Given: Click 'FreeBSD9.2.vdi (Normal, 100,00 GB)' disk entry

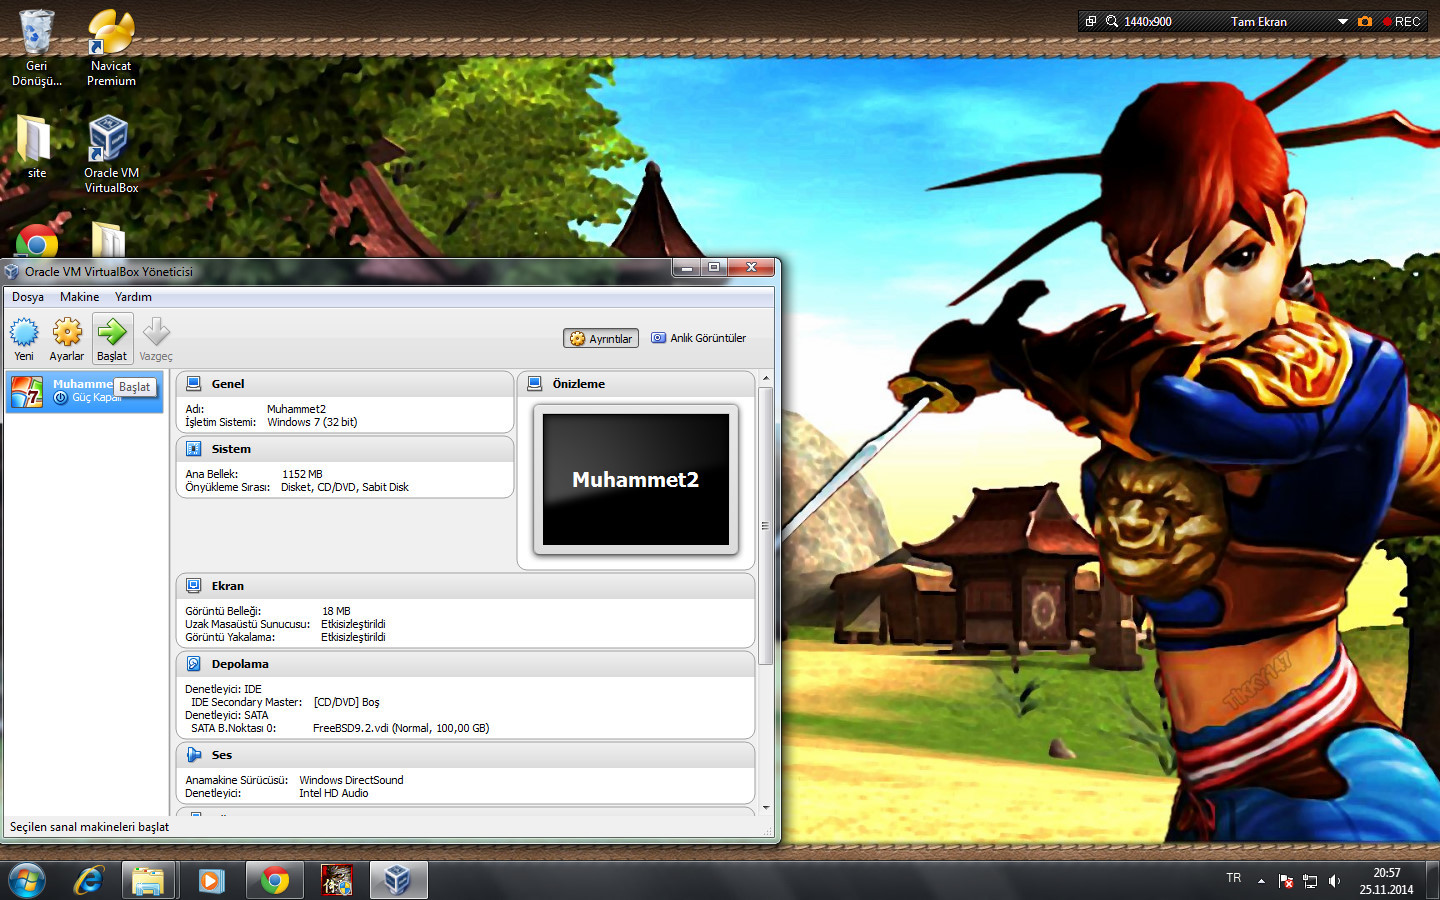Looking at the screenshot, I should 401,728.
